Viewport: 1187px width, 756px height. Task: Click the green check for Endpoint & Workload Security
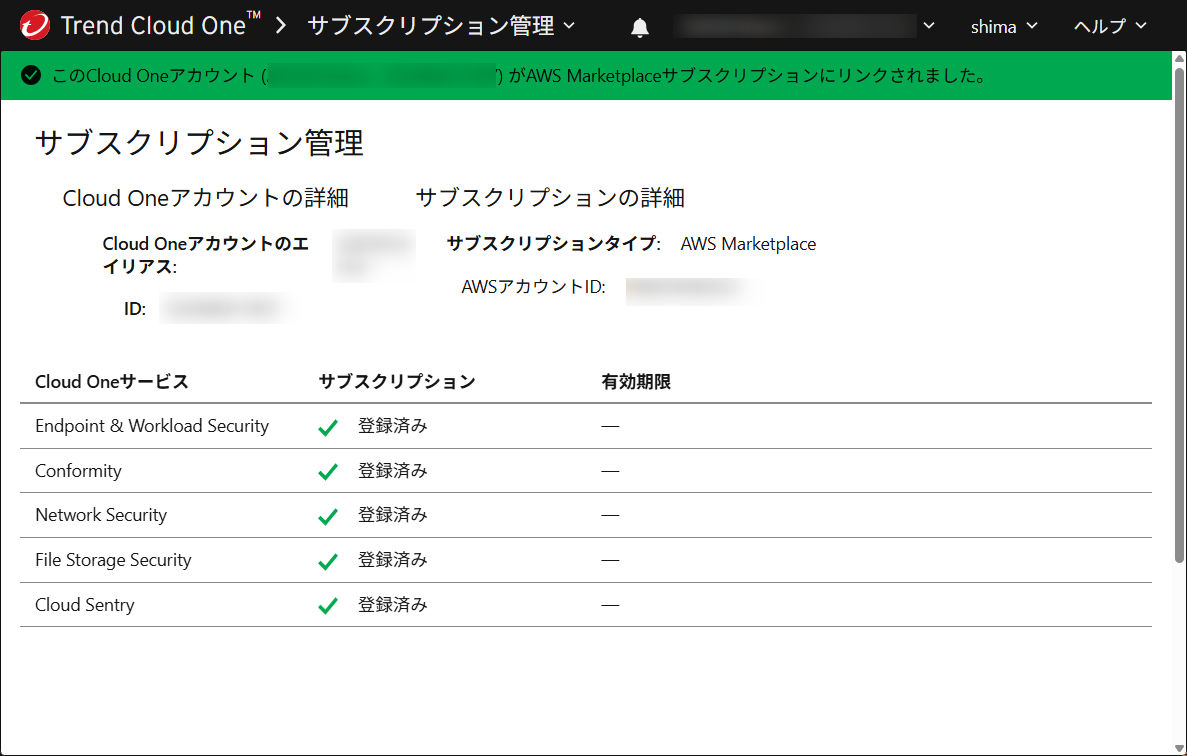pos(328,428)
